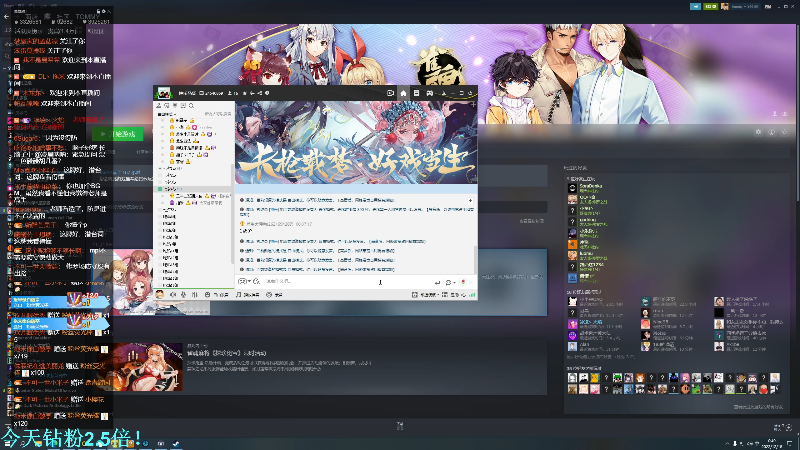Click the green button in Steam top right
Viewport: 800px width, 450px height.
click(x=710, y=7)
